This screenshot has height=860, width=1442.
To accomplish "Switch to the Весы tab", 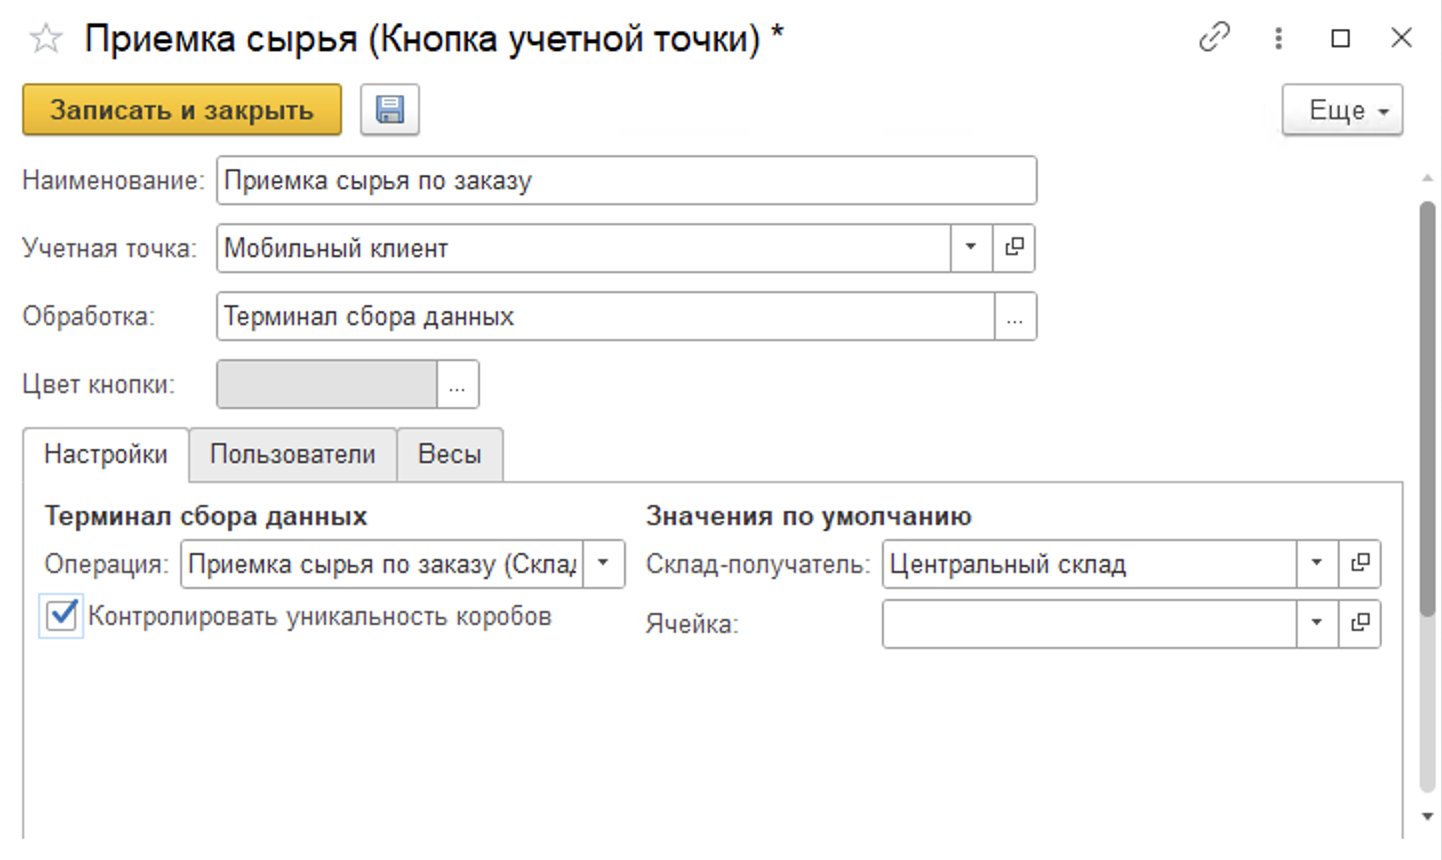I will point(449,454).
